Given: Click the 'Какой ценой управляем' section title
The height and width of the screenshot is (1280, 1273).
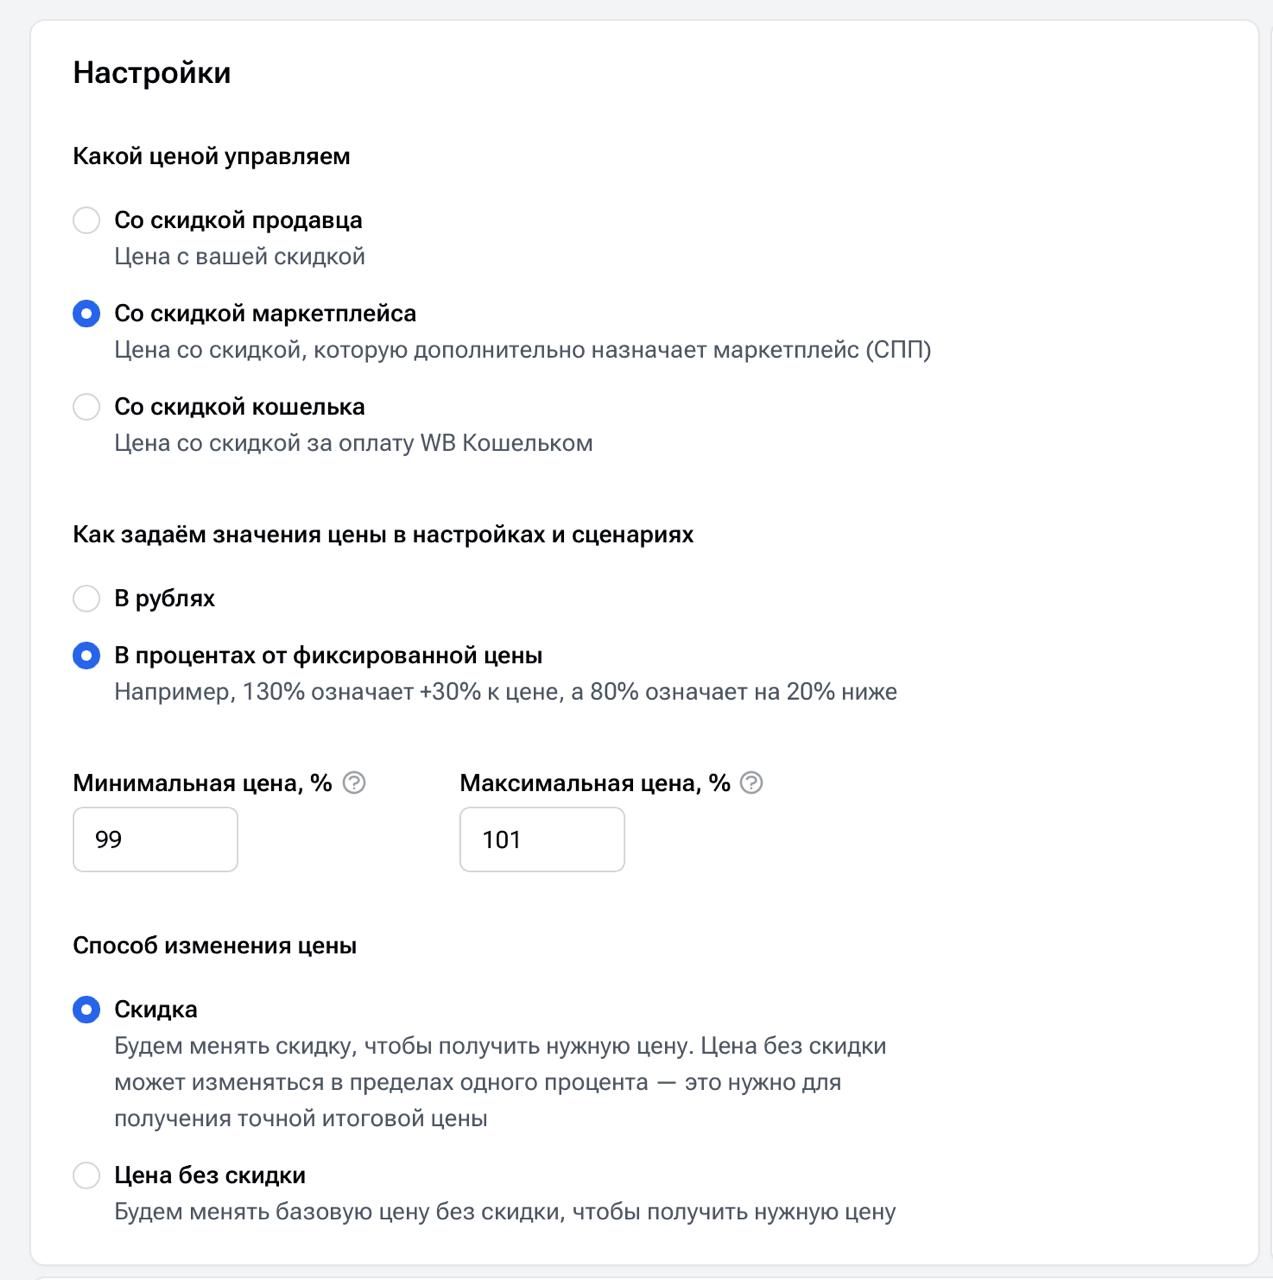Looking at the screenshot, I should pyautogui.click(x=211, y=156).
